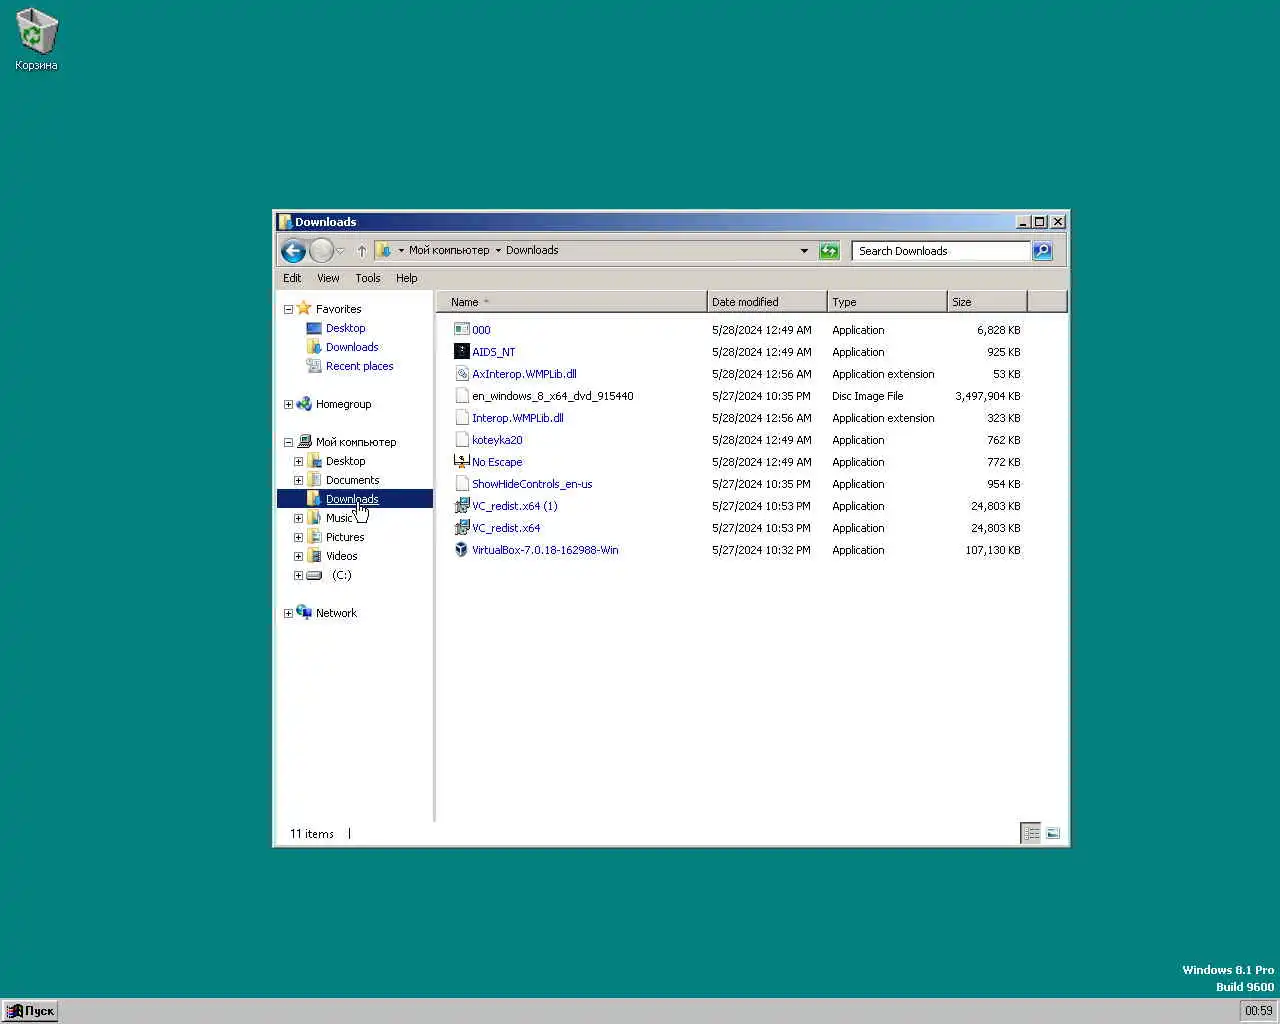The image size is (1280, 1024).
Task: Switch to details view layout
Action: click(1031, 833)
